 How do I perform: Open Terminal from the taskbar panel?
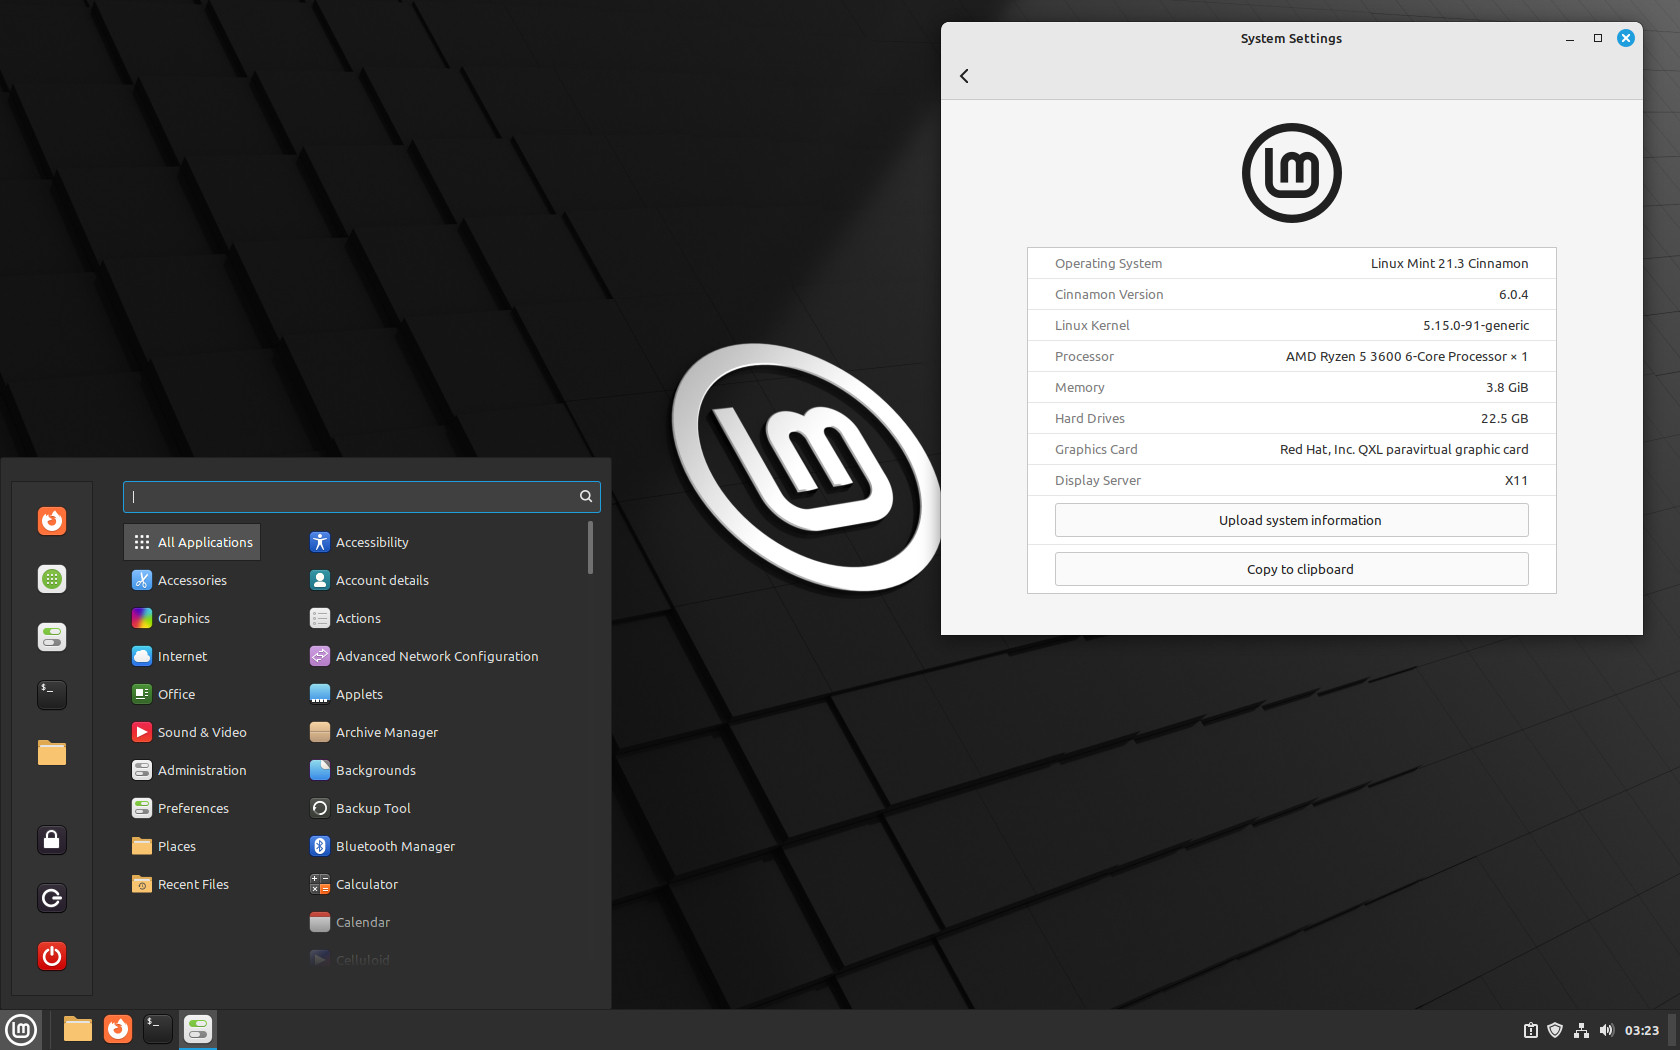[x=158, y=1029]
